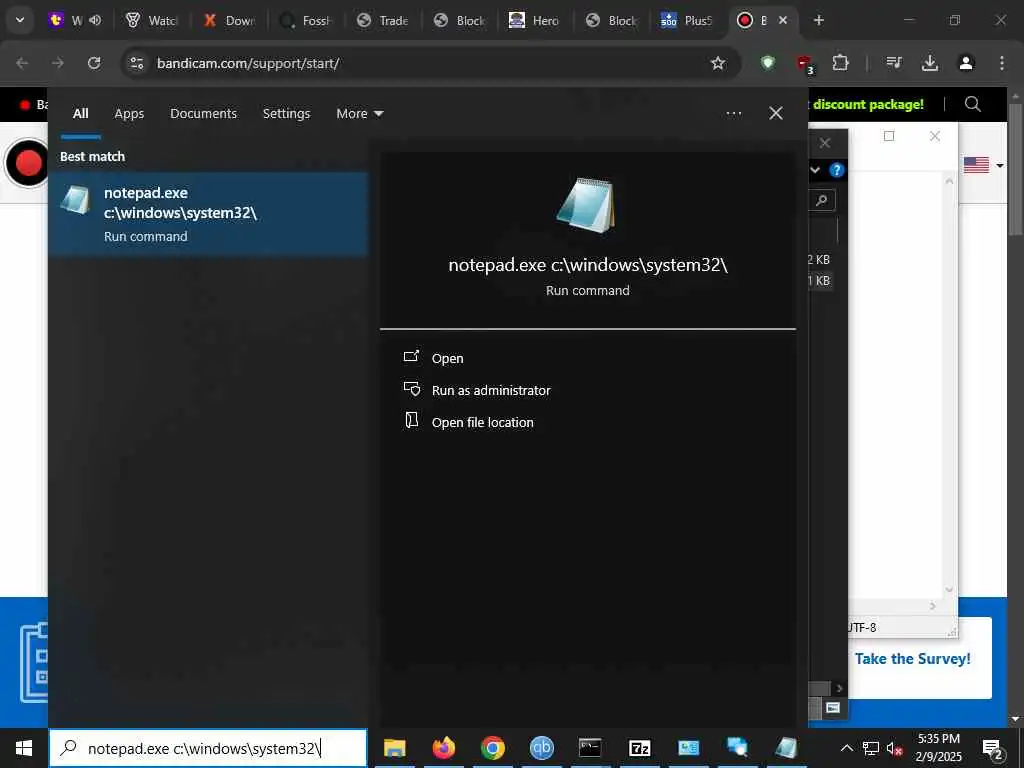This screenshot has height=768, width=1024.
Task: Open the US flag language dropdown
Action: (983, 165)
